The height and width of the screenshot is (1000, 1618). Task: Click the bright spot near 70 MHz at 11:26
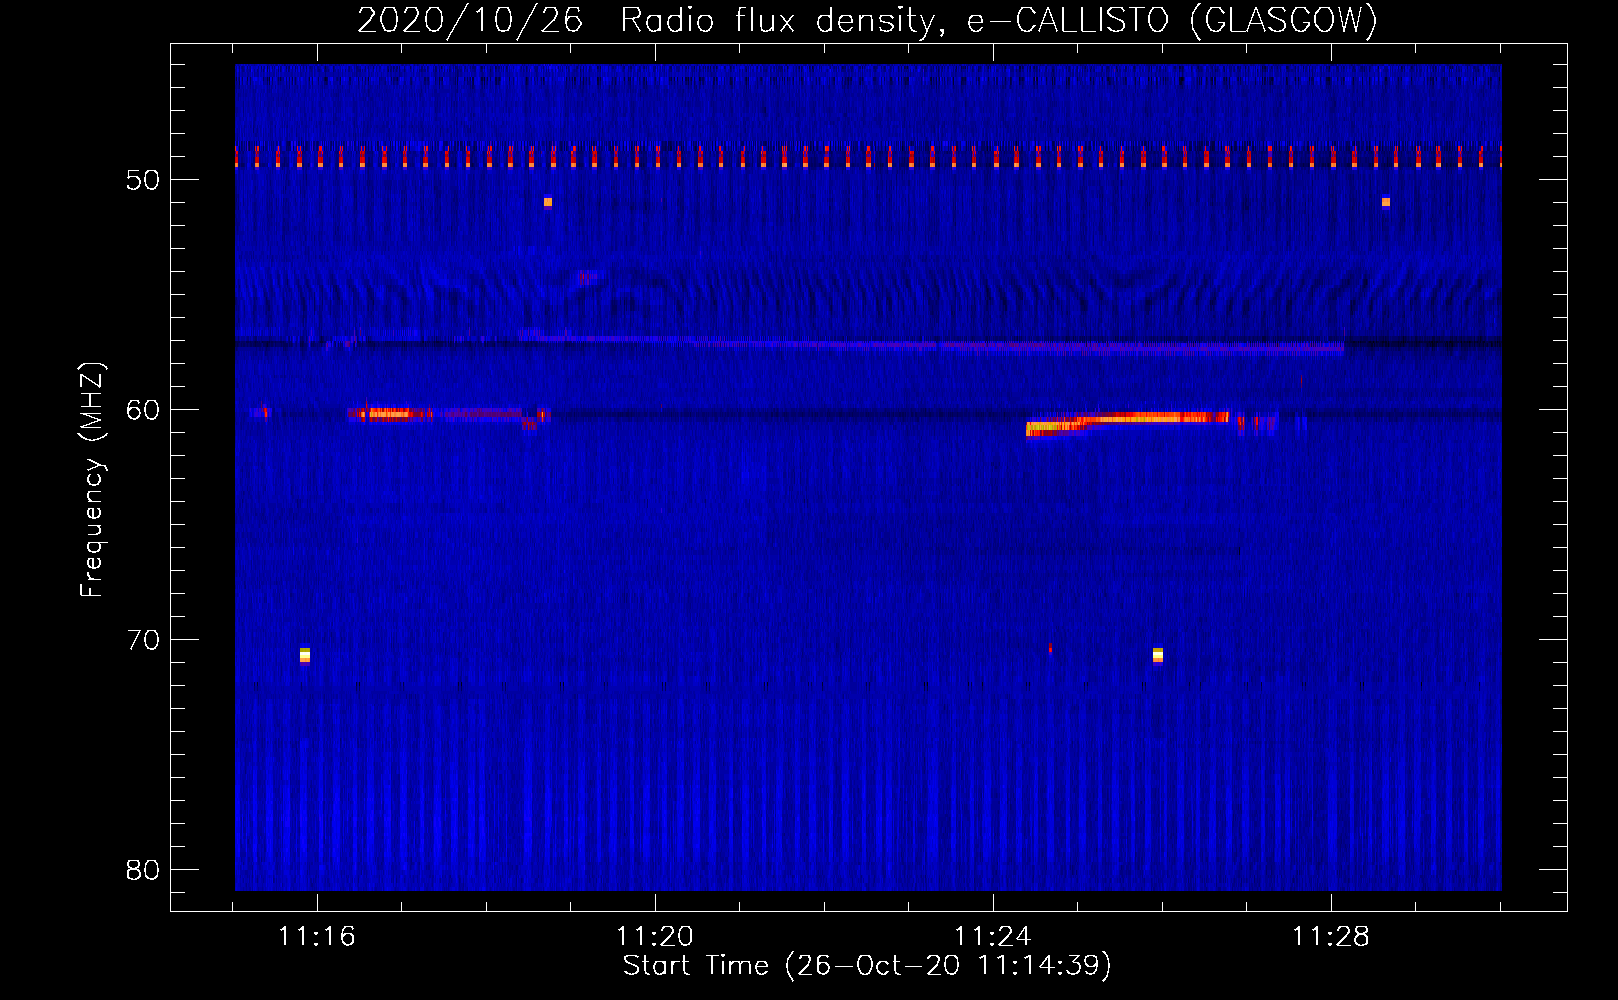(x=1158, y=655)
